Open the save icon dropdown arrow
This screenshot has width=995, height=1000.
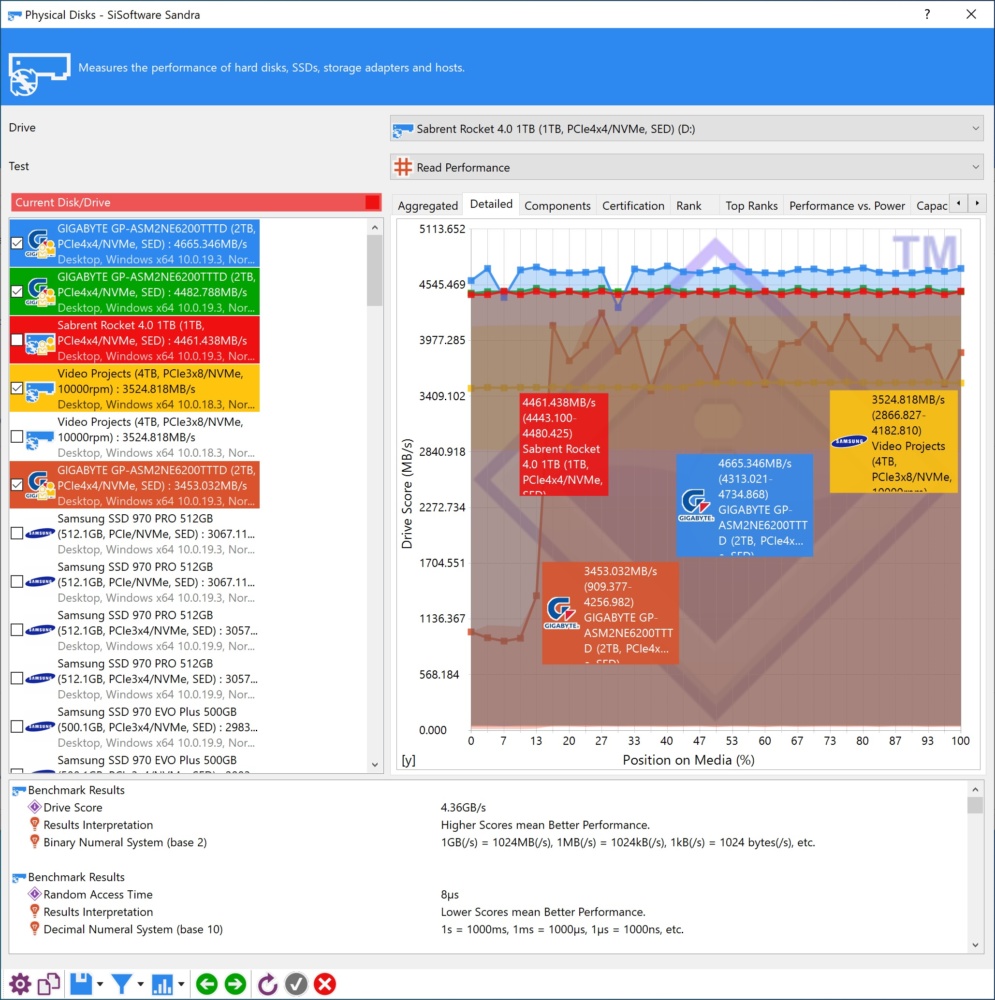(x=100, y=984)
